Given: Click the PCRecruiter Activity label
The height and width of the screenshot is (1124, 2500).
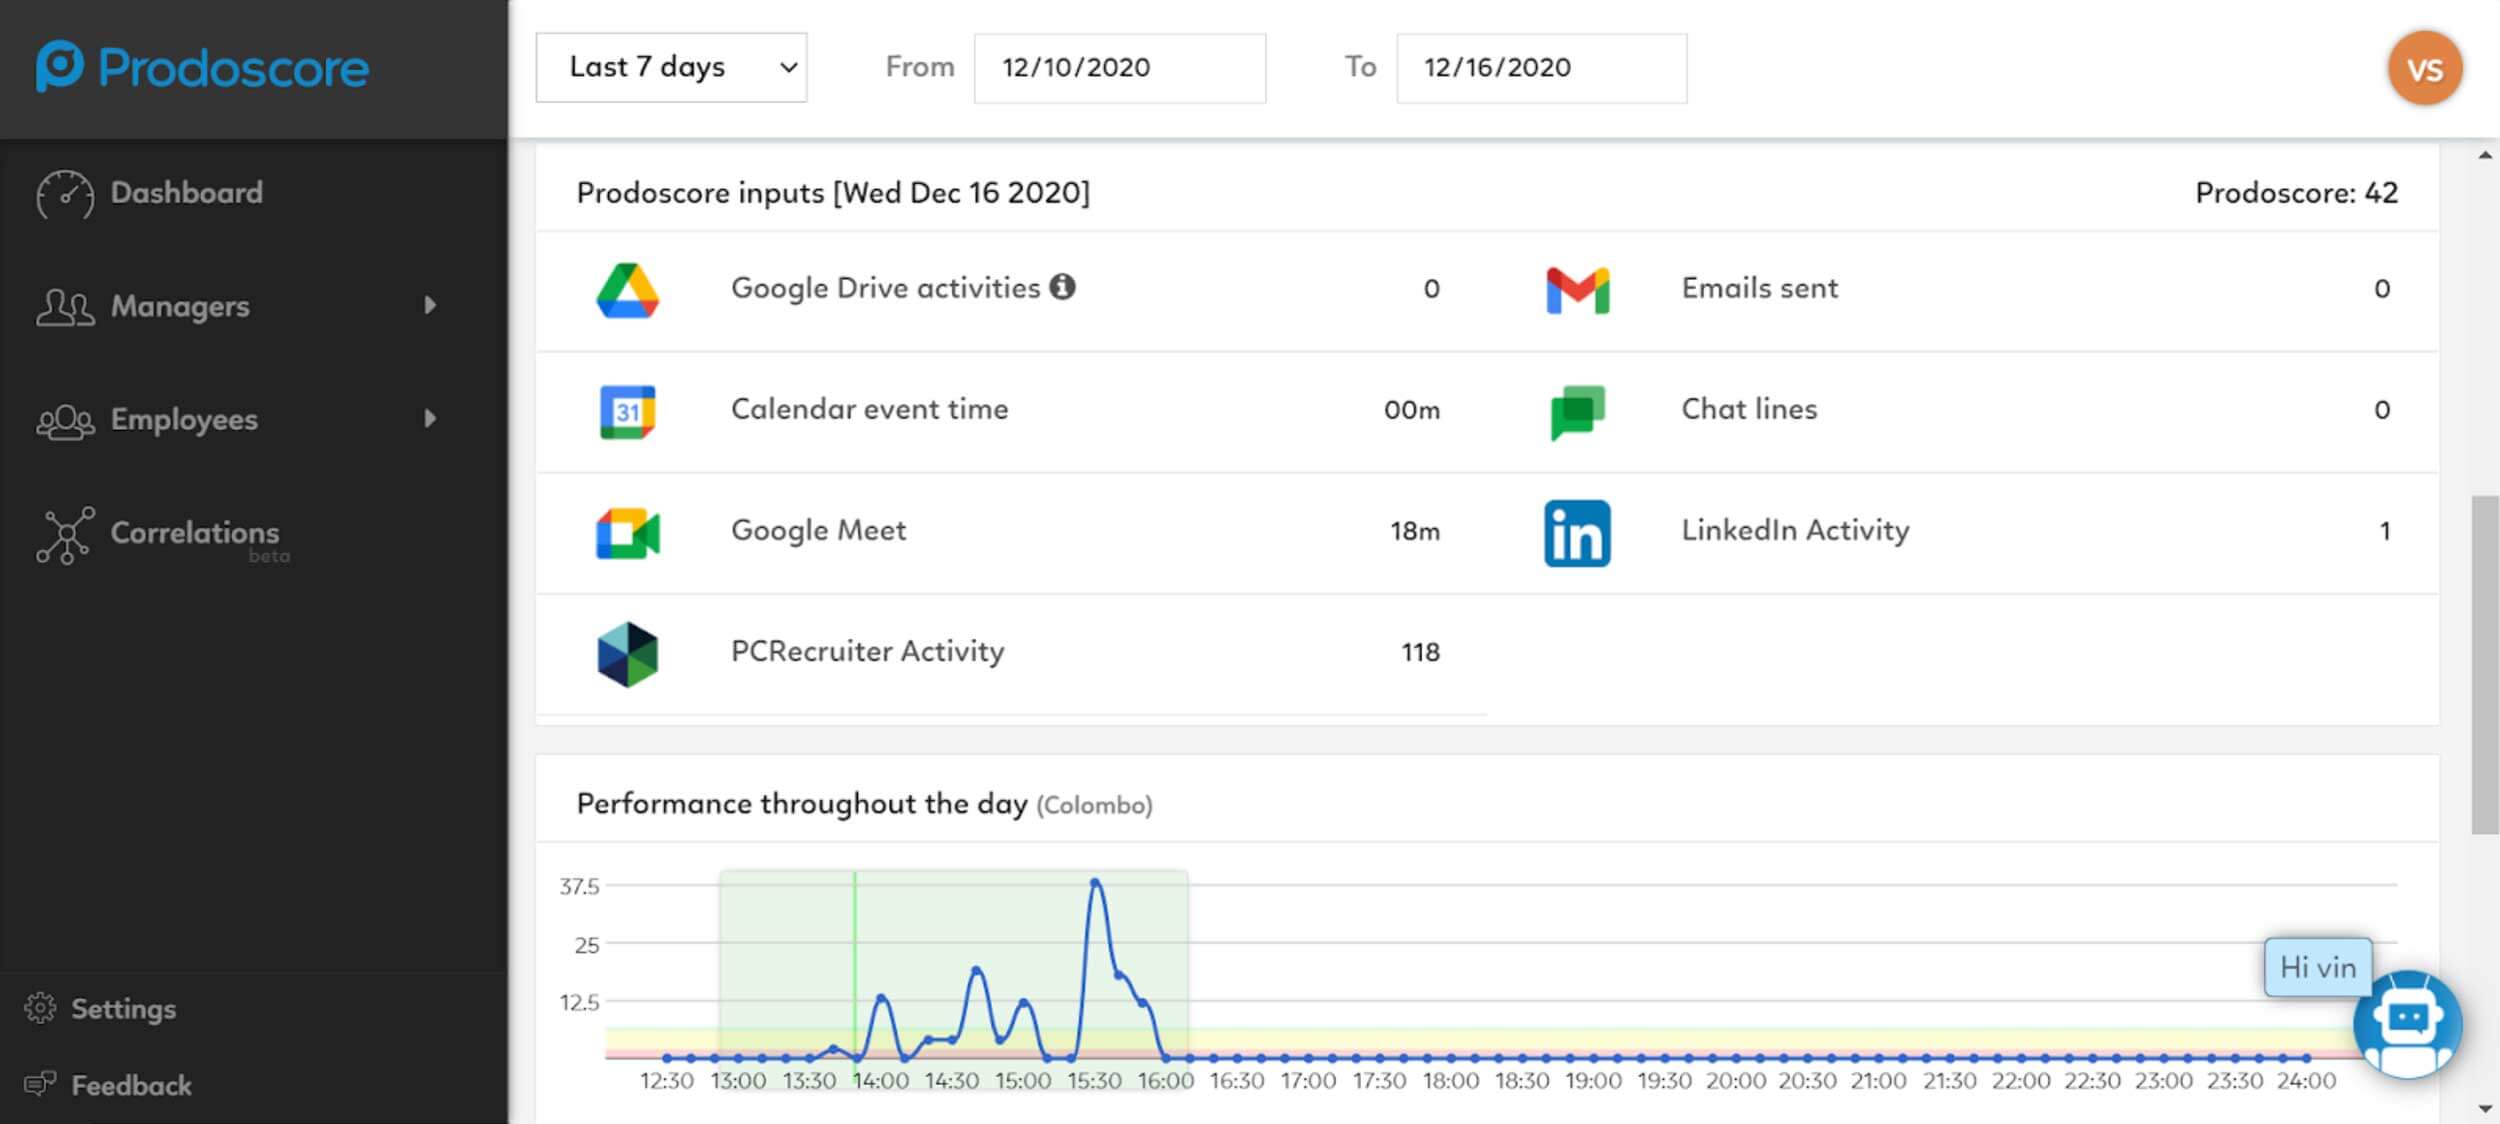Looking at the screenshot, I should [x=867, y=652].
